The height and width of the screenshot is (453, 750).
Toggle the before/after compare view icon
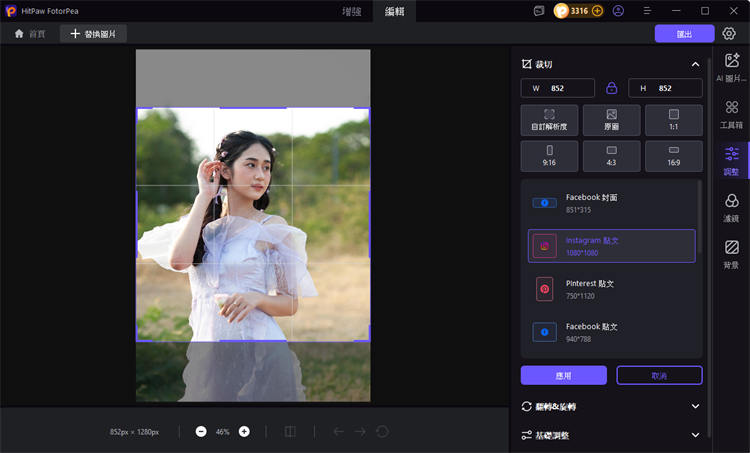coord(290,431)
